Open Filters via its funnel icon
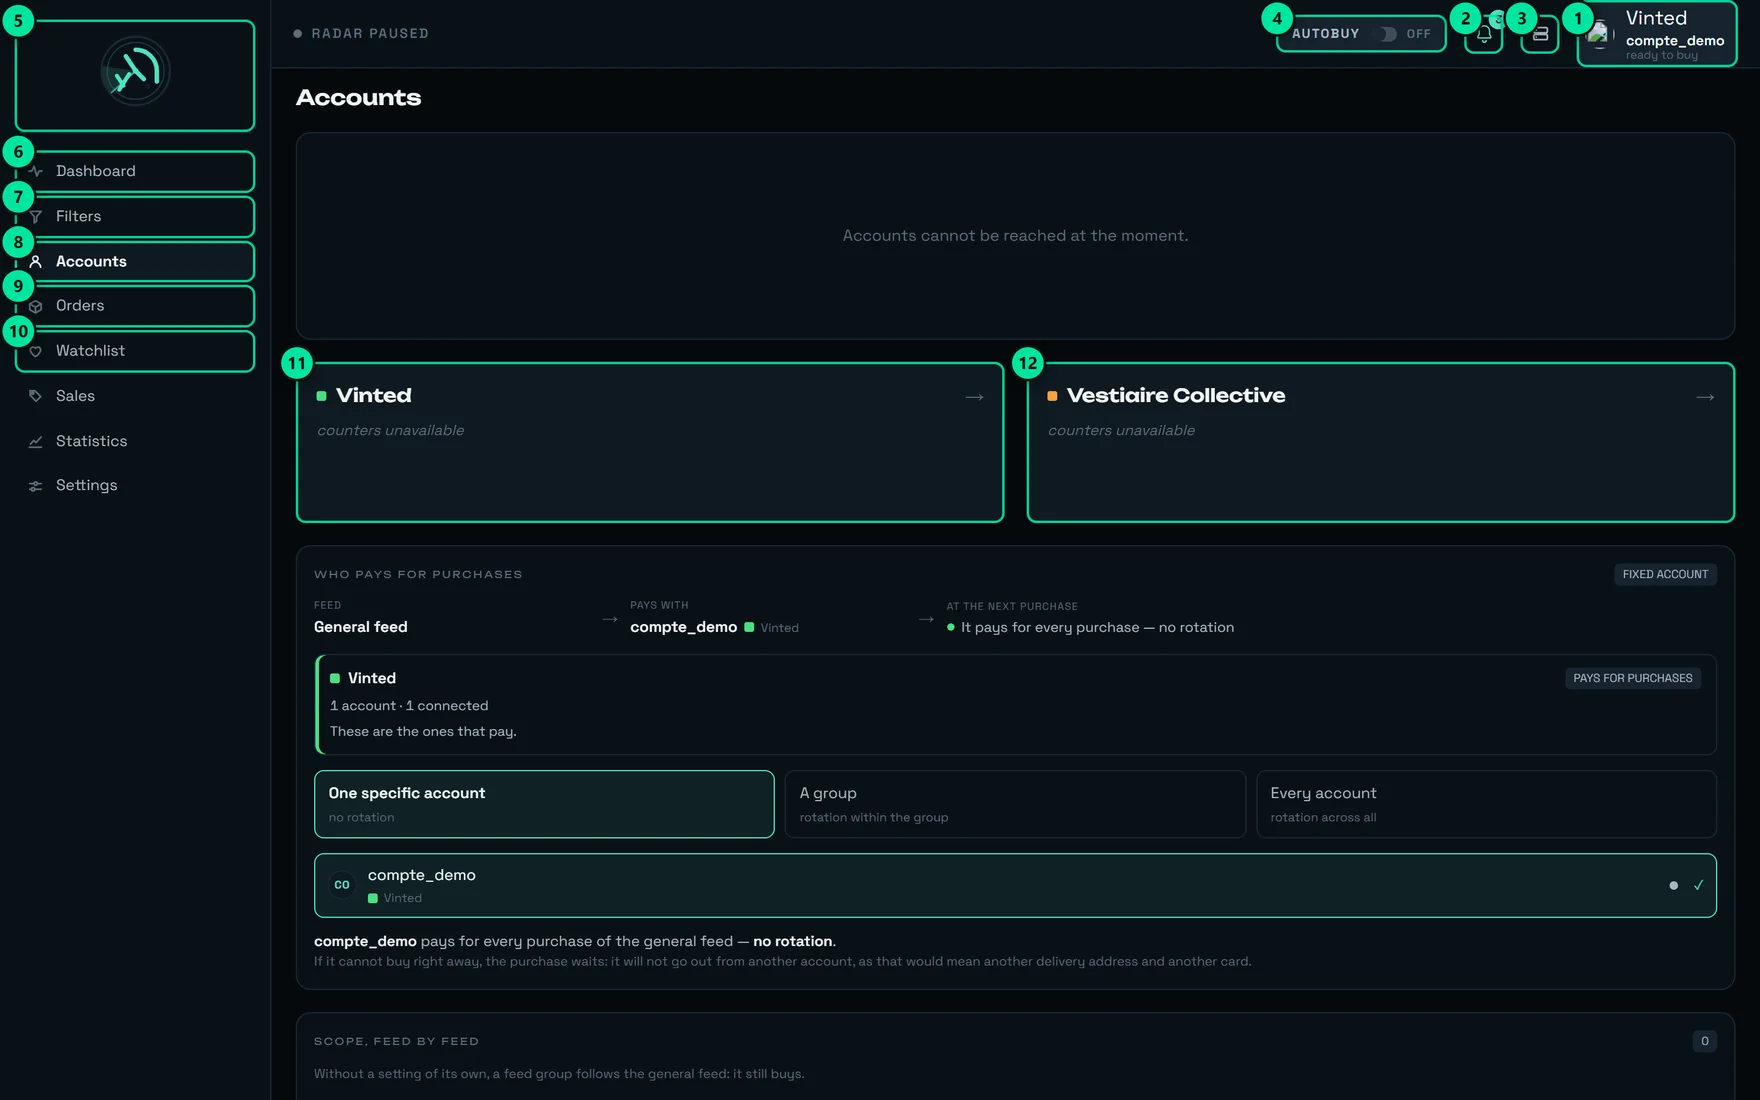This screenshot has height=1100, width=1760. (36, 217)
